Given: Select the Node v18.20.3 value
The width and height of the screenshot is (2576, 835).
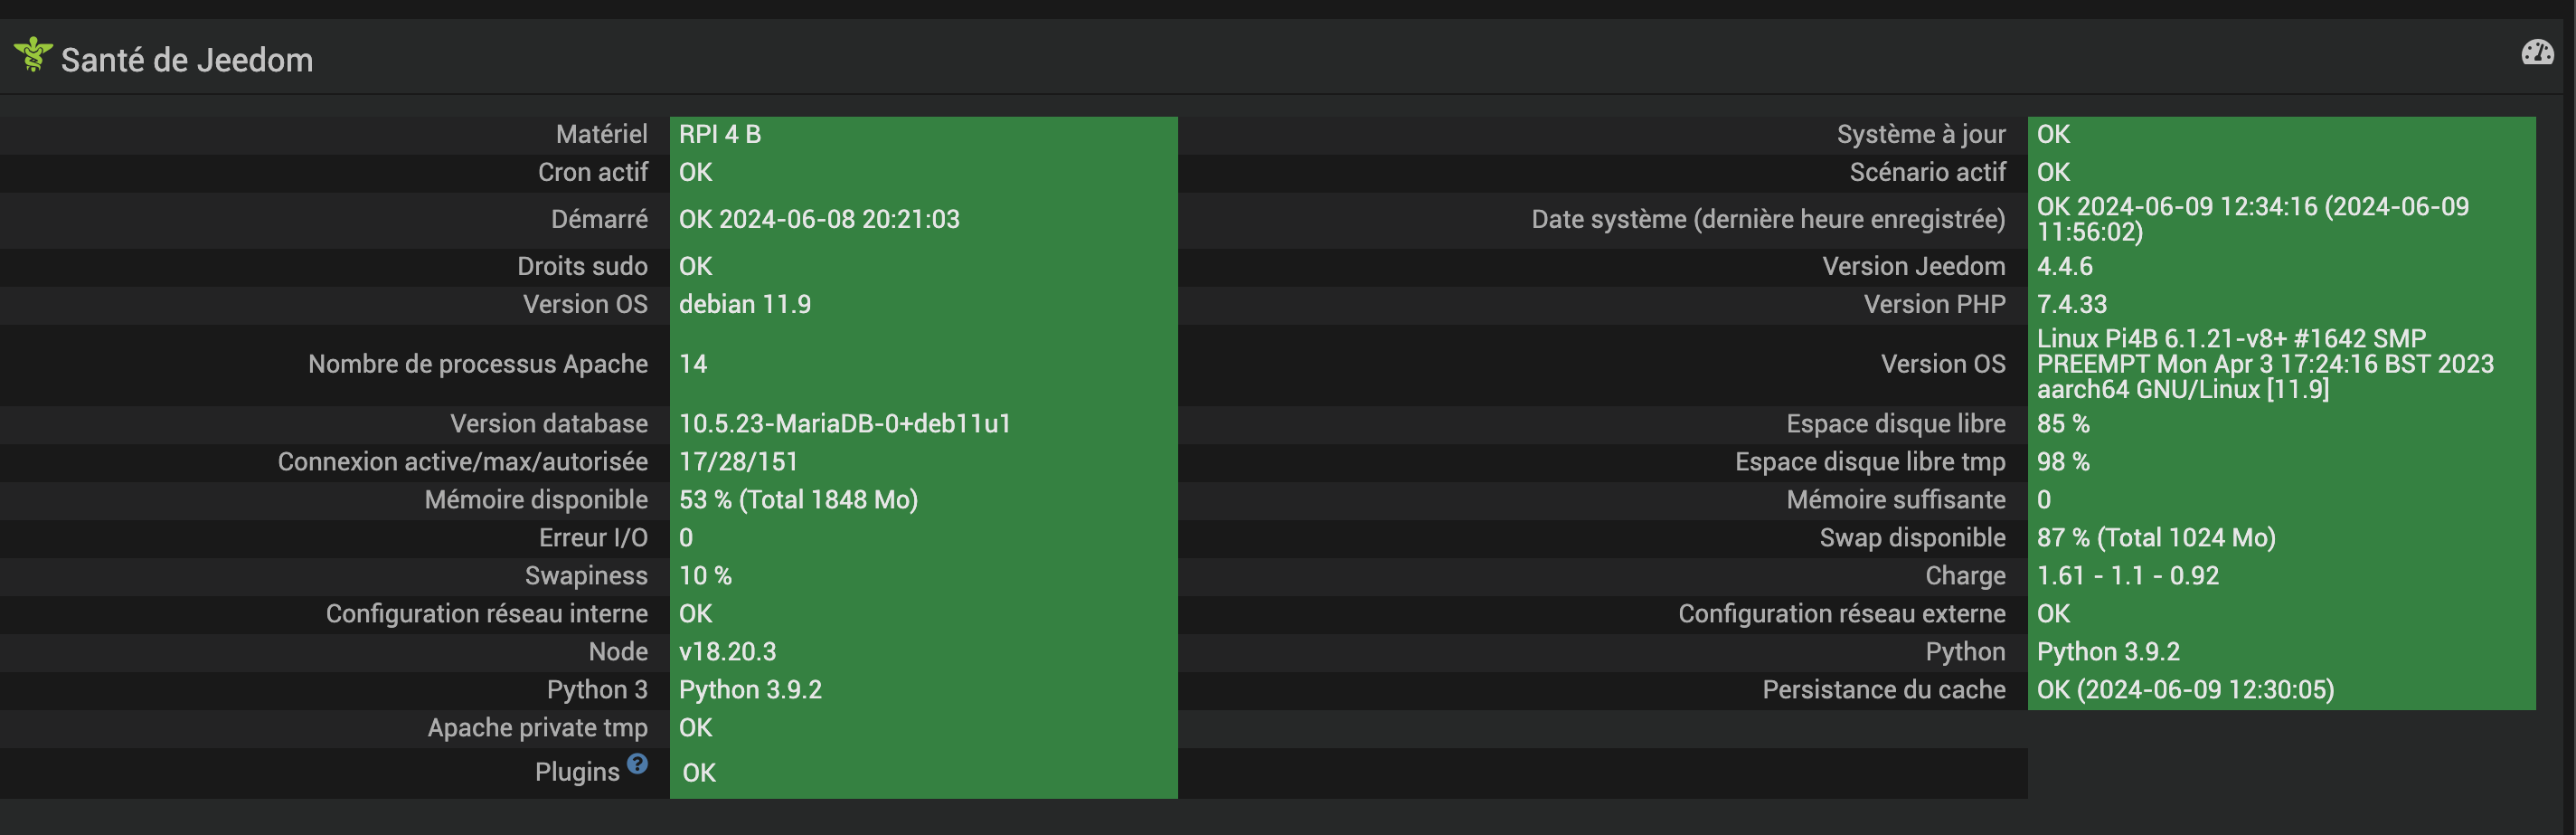Looking at the screenshot, I should [727, 652].
